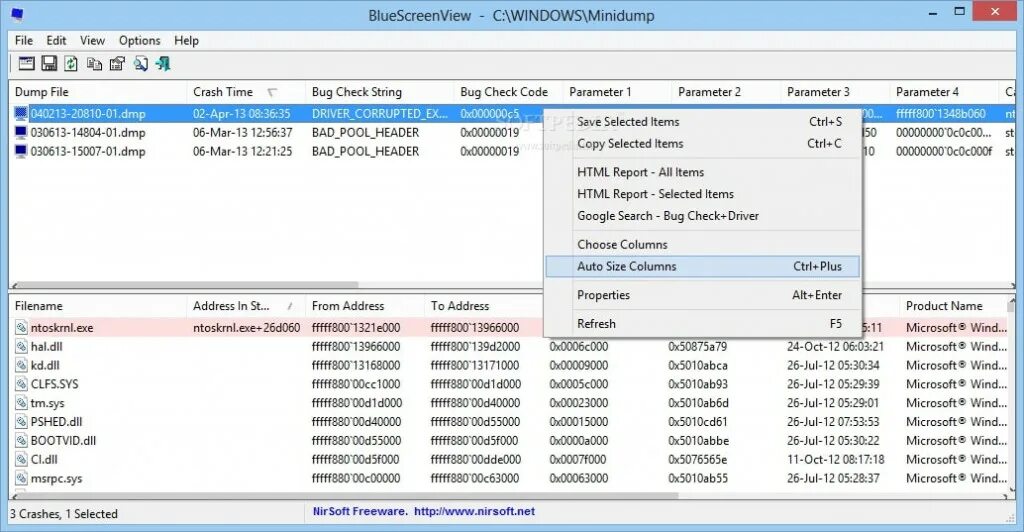This screenshot has width=1024, height=532.
Task: Click the "3 Crashes, 1 Selected" status text
Action: point(64,514)
